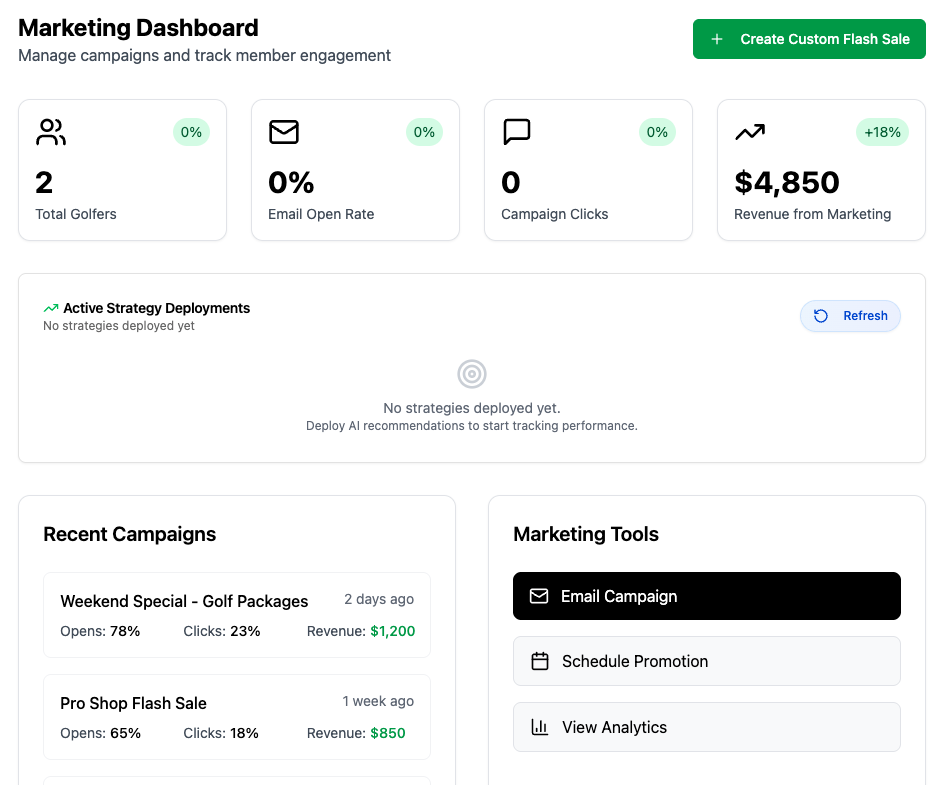Click the Campaign Clicks chat bubble icon
This screenshot has height=785, width=932.
[x=517, y=131]
